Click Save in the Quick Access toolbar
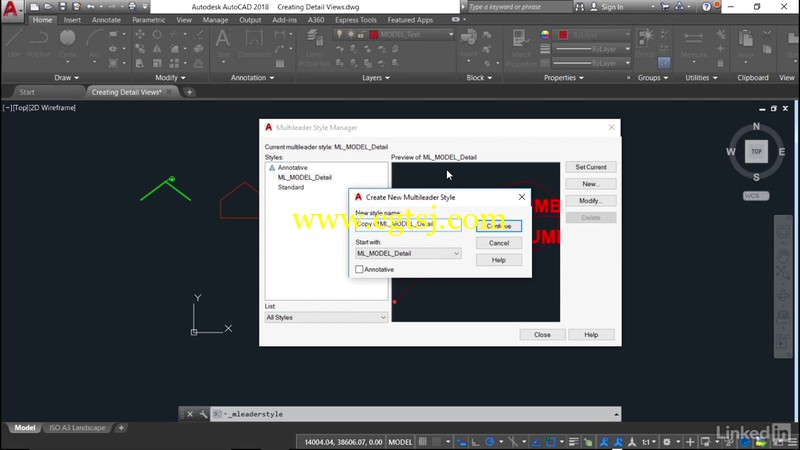Image resolution: width=800 pixels, height=450 pixels. (62, 7)
